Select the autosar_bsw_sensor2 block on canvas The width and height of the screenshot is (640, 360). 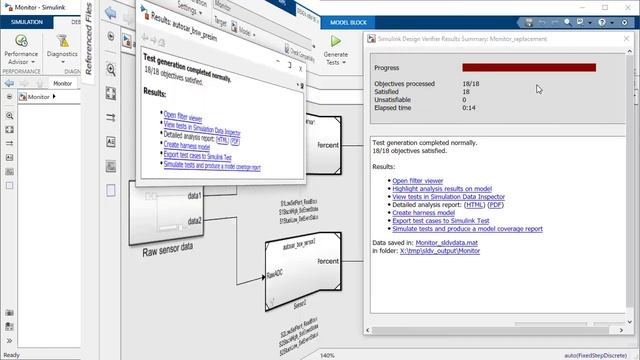tap(303, 271)
